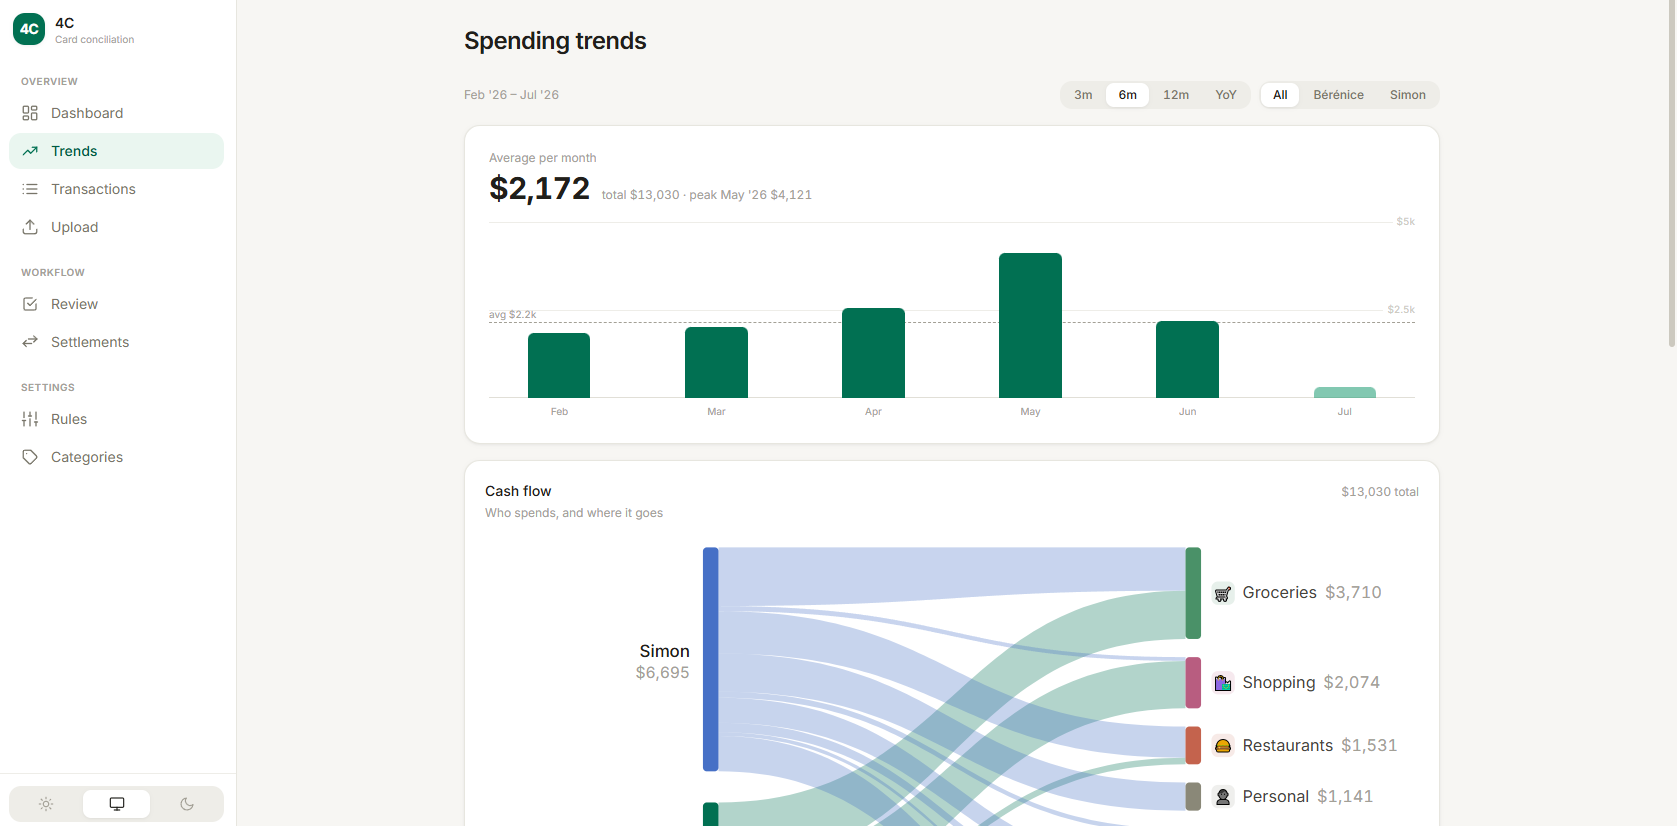Image resolution: width=1677 pixels, height=826 pixels.
Task: Click the May peak spending bar
Action: pos(1030,326)
